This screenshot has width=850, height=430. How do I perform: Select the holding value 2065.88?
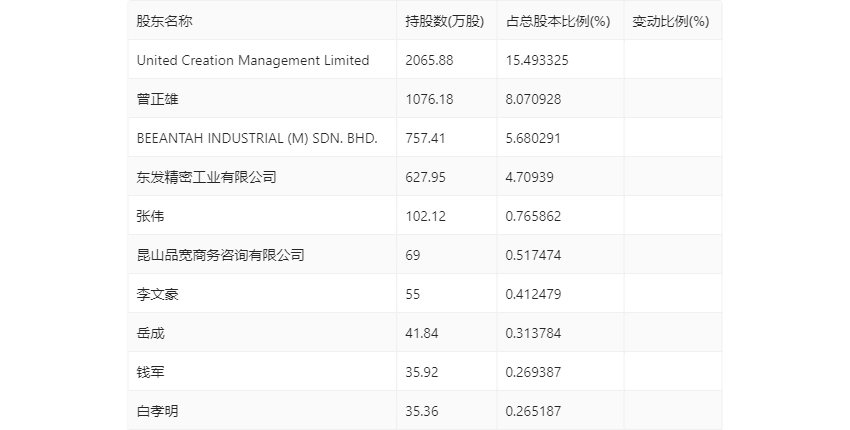coord(429,60)
